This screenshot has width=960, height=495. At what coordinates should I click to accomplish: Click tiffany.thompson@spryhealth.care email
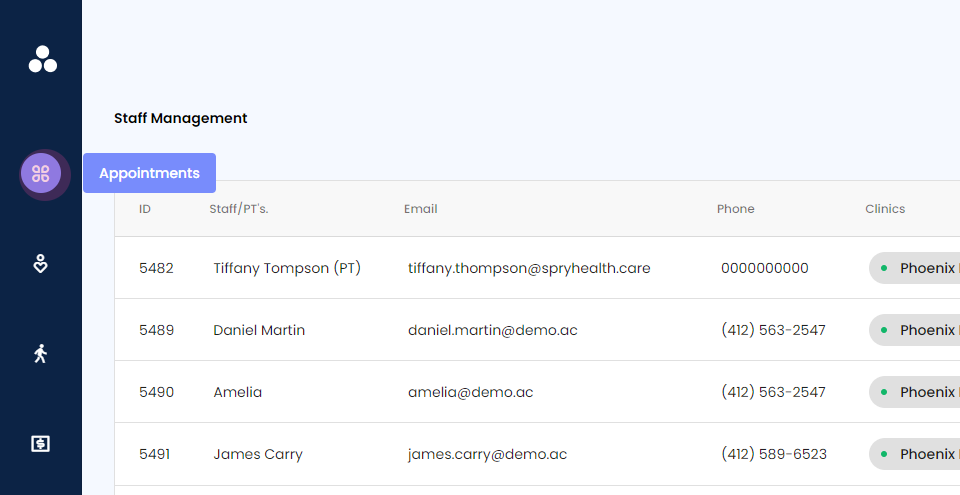529,268
